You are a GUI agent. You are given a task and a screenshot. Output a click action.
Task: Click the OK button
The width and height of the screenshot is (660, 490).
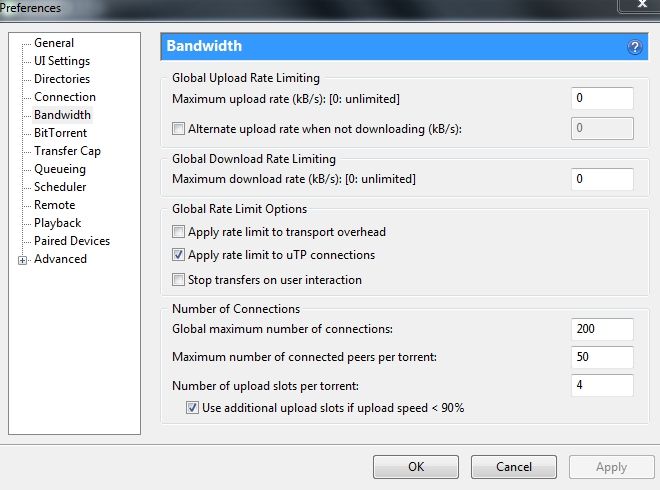[416, 467]
